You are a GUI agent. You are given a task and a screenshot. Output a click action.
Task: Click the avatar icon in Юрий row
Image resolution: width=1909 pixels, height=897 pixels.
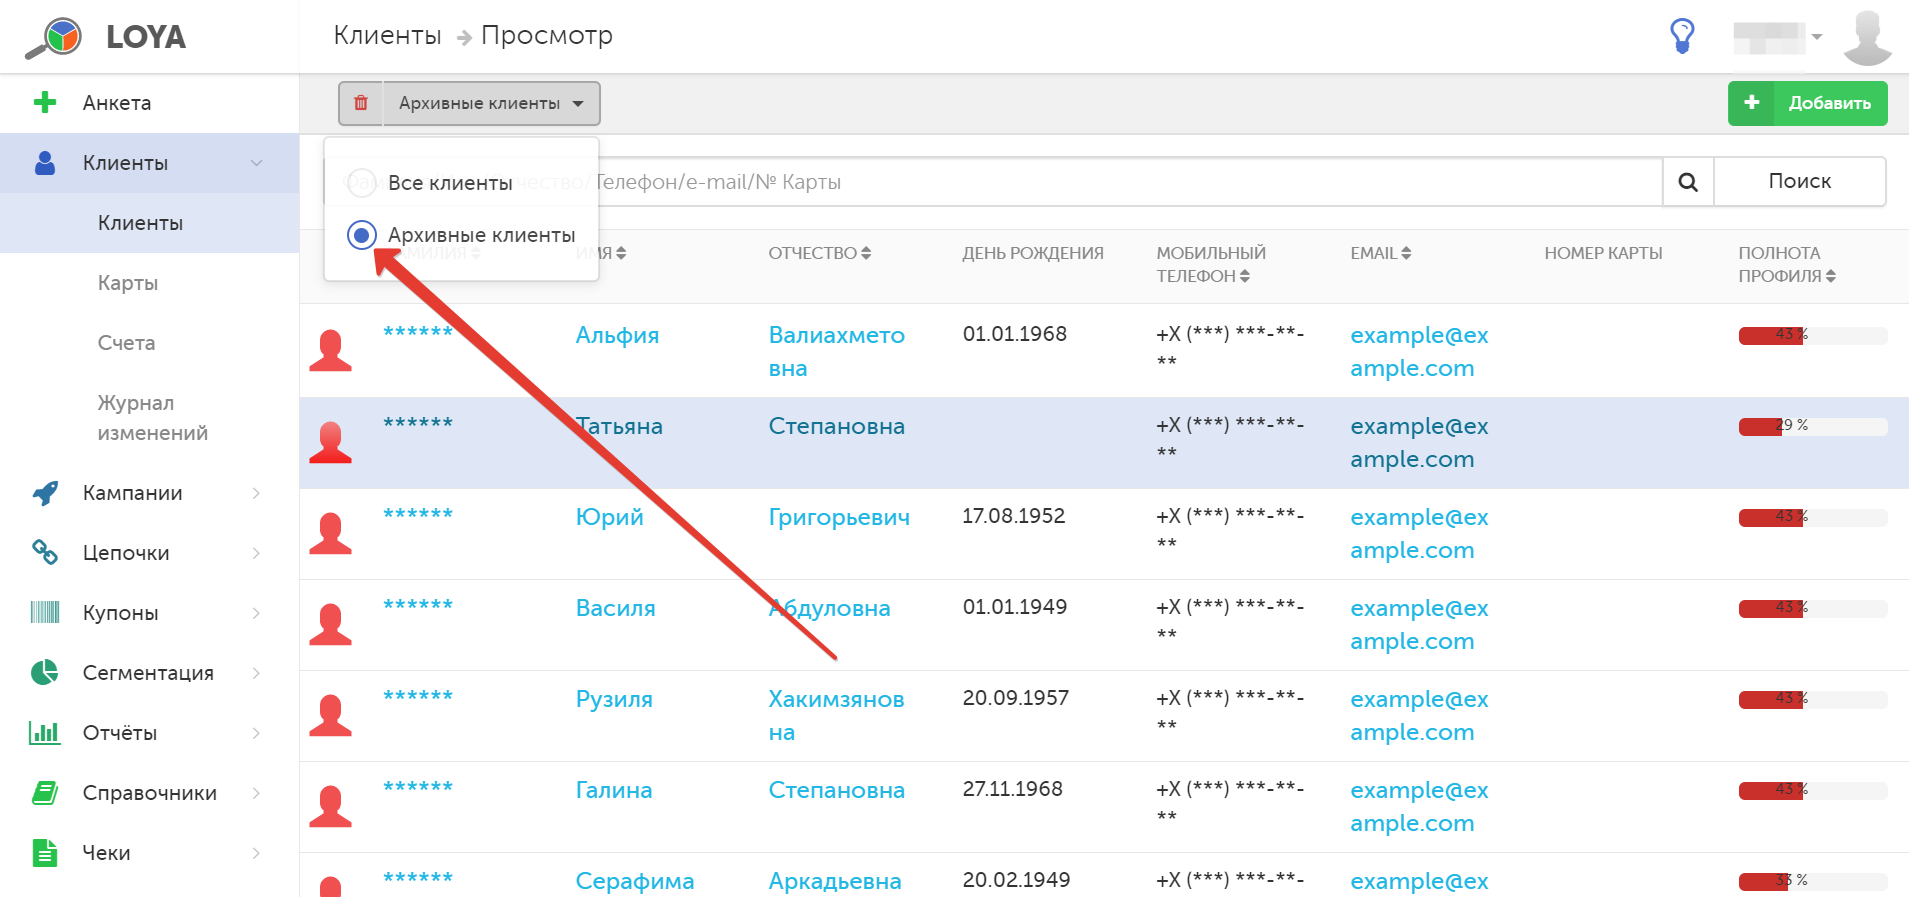330,533
